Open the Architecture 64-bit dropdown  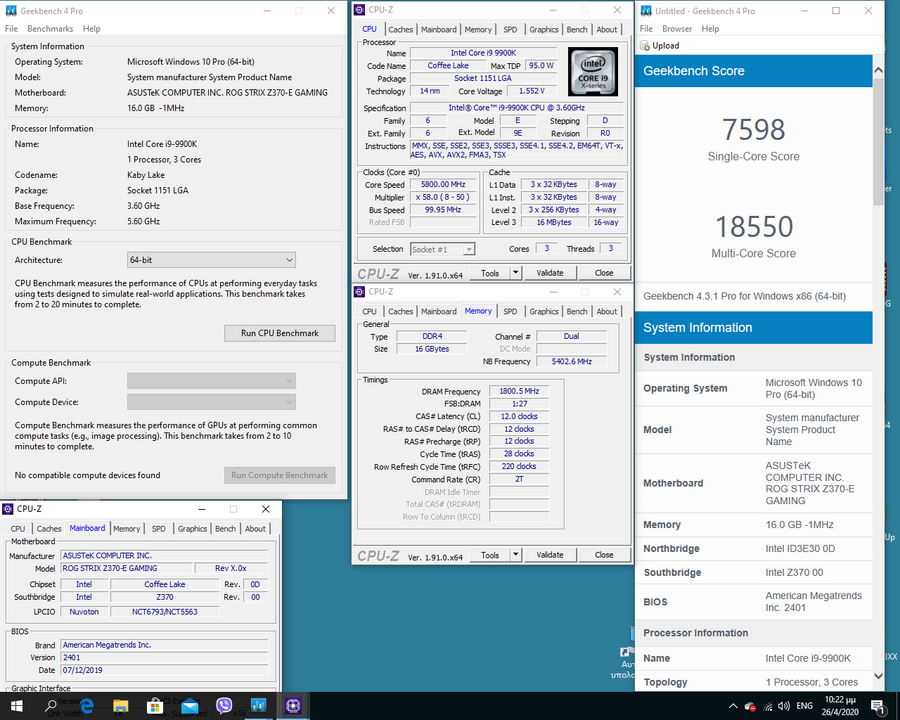point(211,260)
